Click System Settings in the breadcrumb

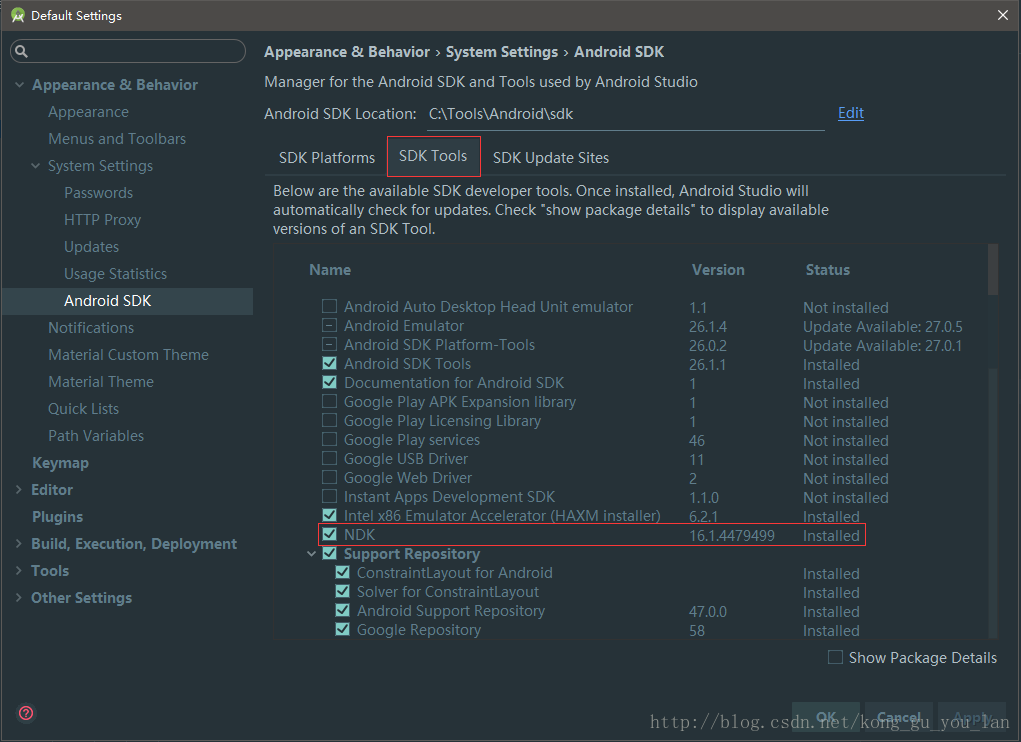(x=501, y=52)
